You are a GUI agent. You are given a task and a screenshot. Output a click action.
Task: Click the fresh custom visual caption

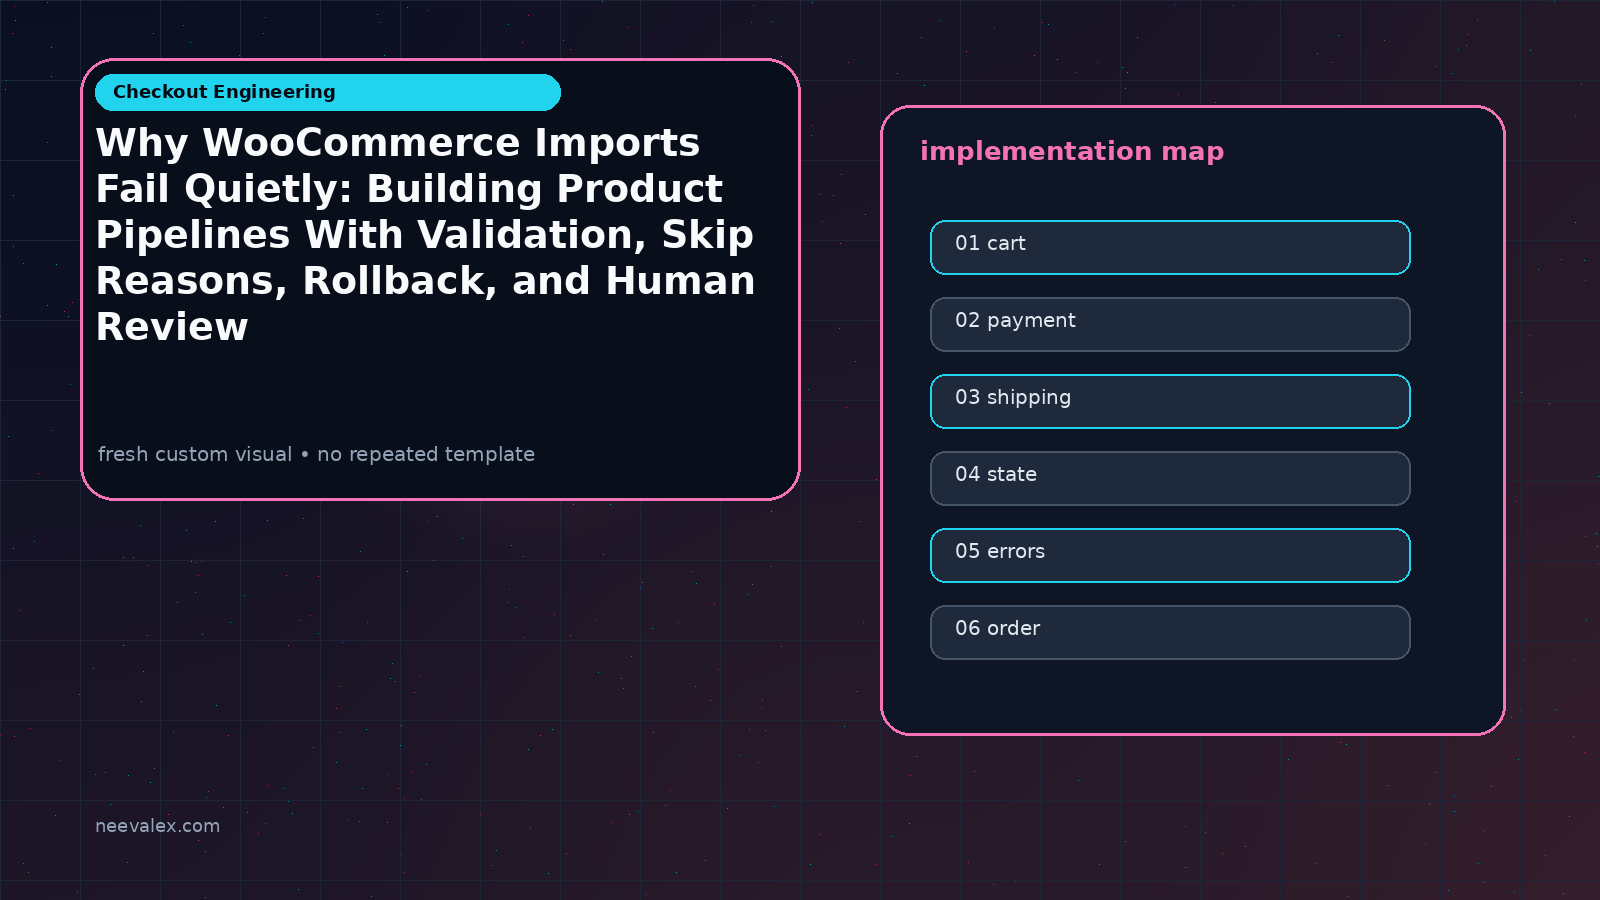coord(316,454)
